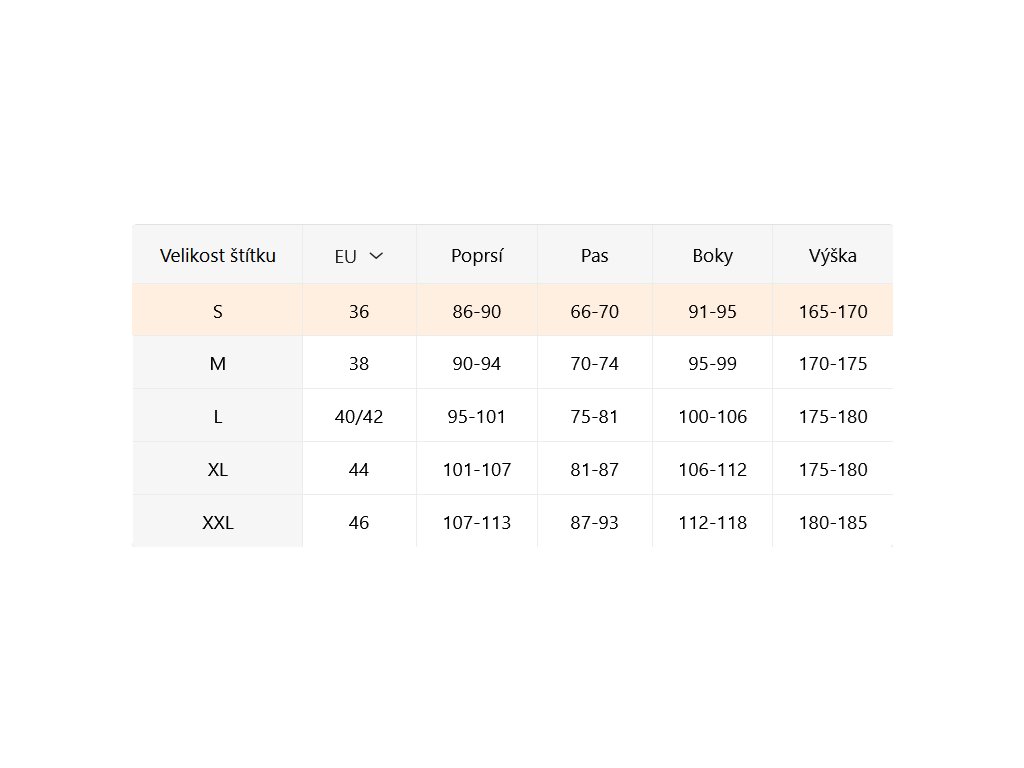The width and height of the screenshot is (1024, 768).
Task: Select the M size row label
Action: (217, 364)
